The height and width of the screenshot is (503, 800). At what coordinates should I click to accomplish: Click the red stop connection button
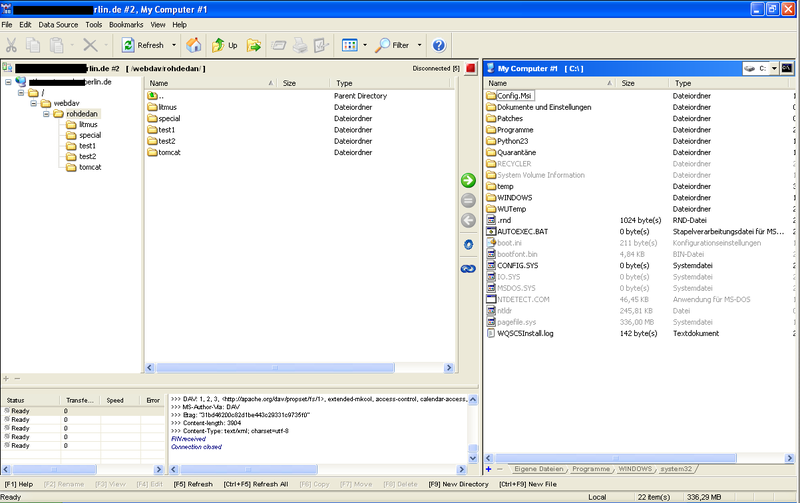[470, 68]
